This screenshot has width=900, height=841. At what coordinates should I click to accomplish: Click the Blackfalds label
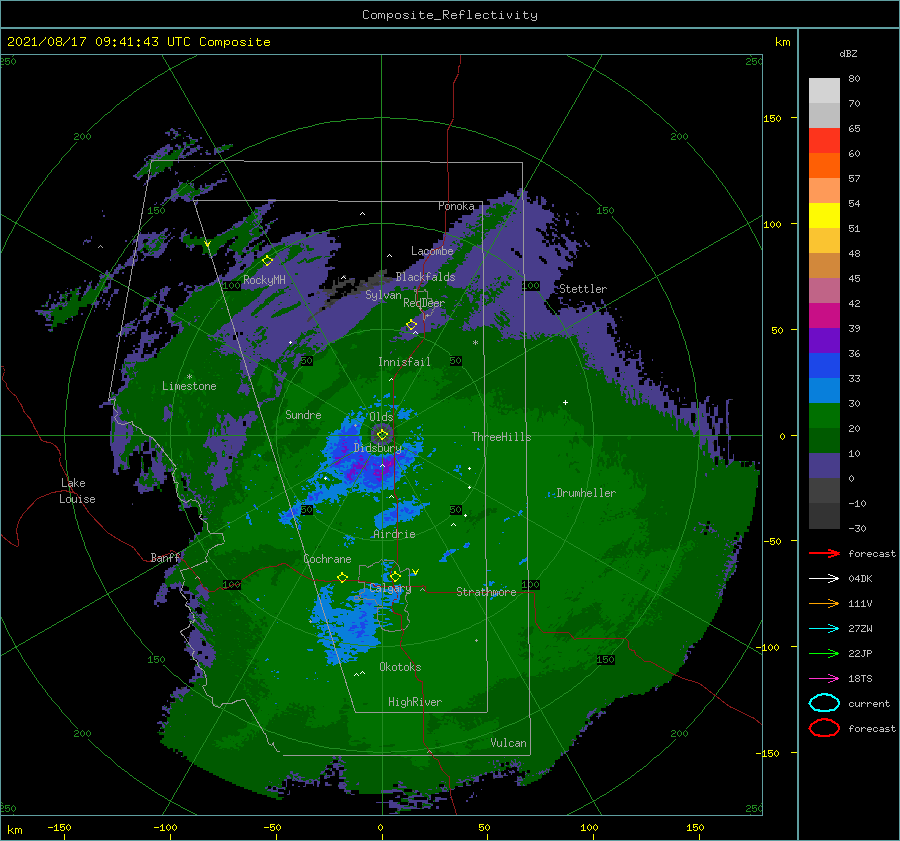coord(425,277)
